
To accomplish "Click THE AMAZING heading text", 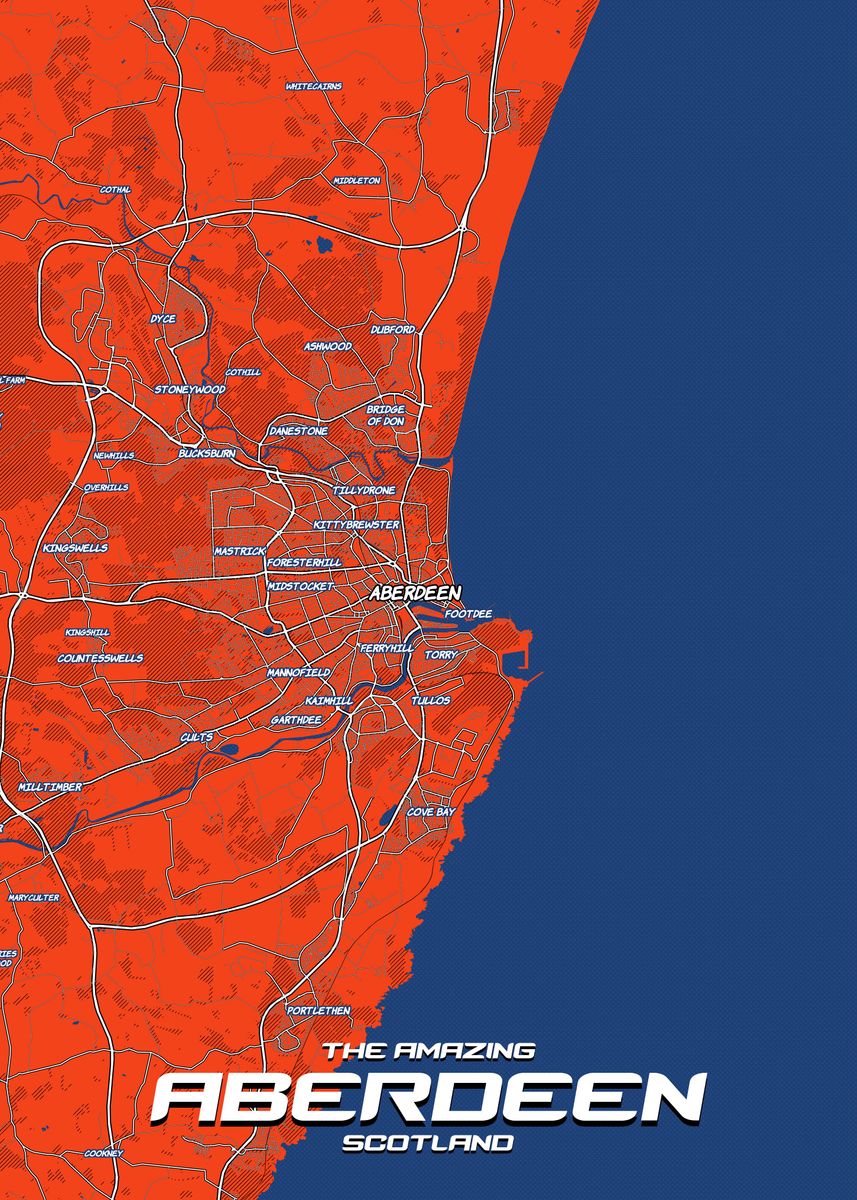I will (x=429, y=1051).
